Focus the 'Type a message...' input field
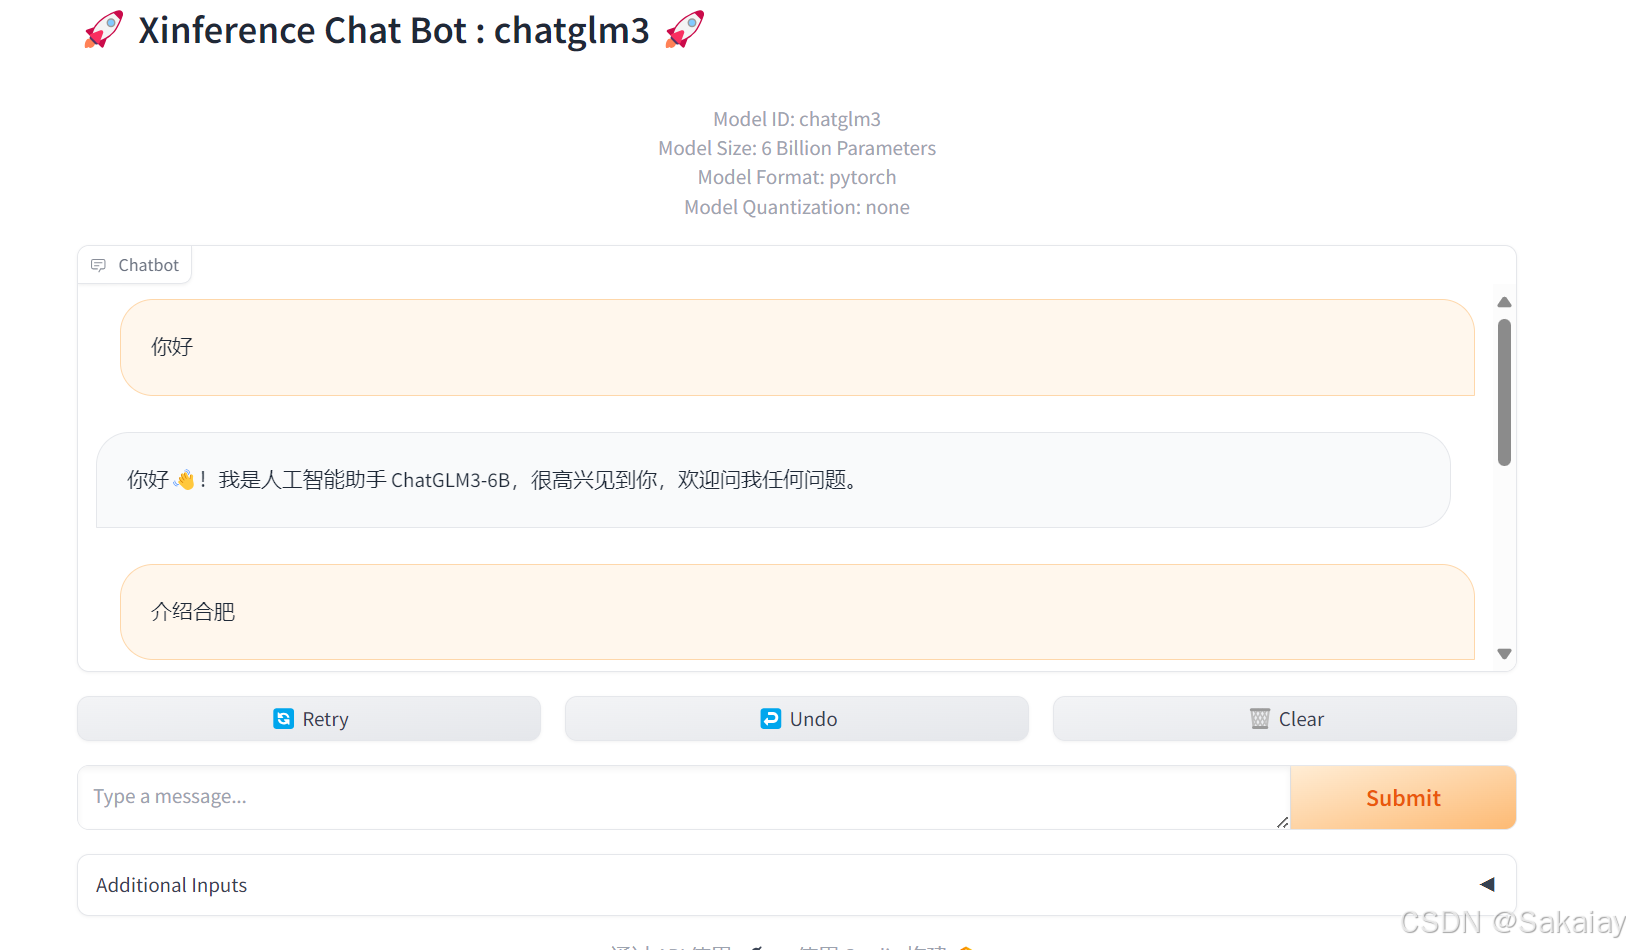The width and height of the screenshot is (1630, 950). [684, 798]
